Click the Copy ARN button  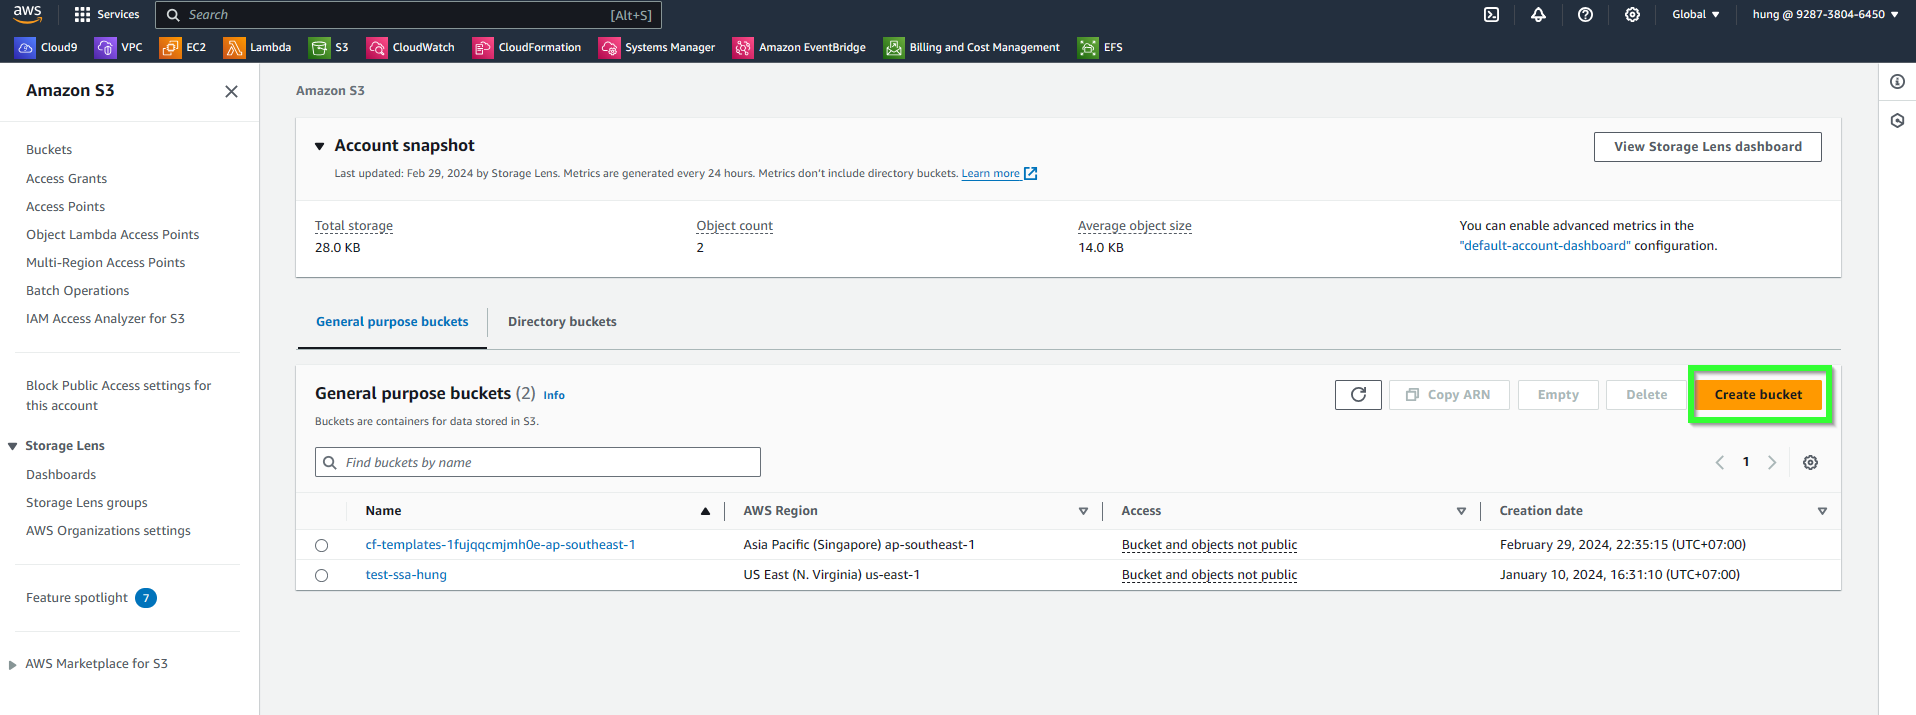point(1448,395)
